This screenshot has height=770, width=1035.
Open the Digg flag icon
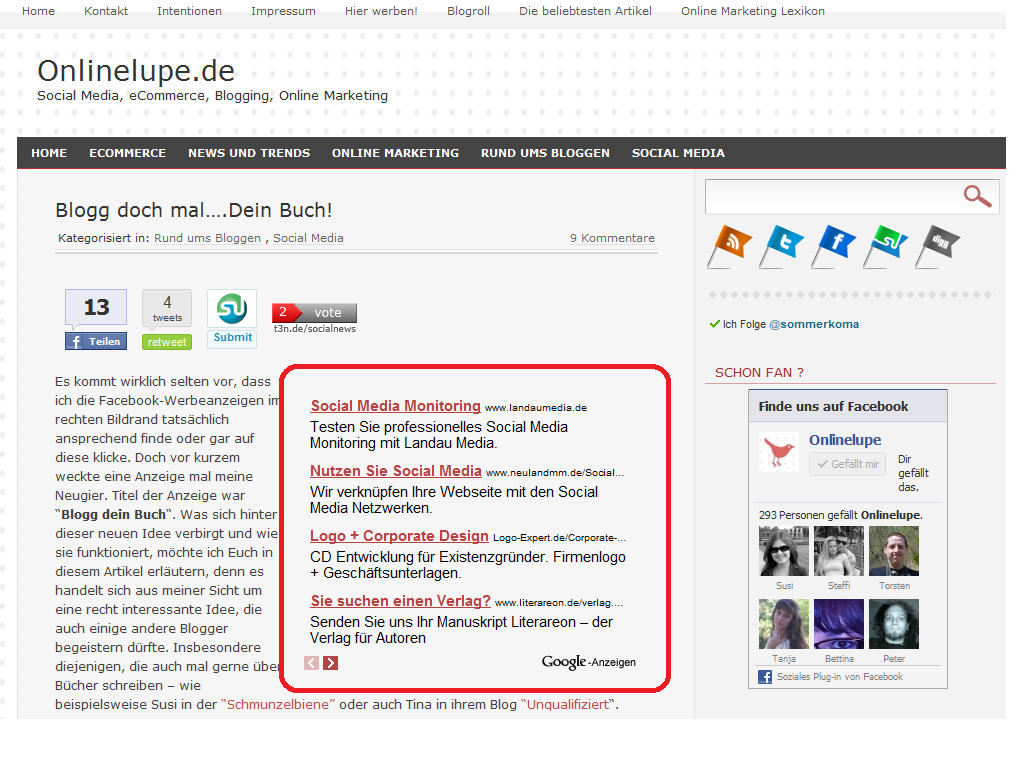point(938,245)
